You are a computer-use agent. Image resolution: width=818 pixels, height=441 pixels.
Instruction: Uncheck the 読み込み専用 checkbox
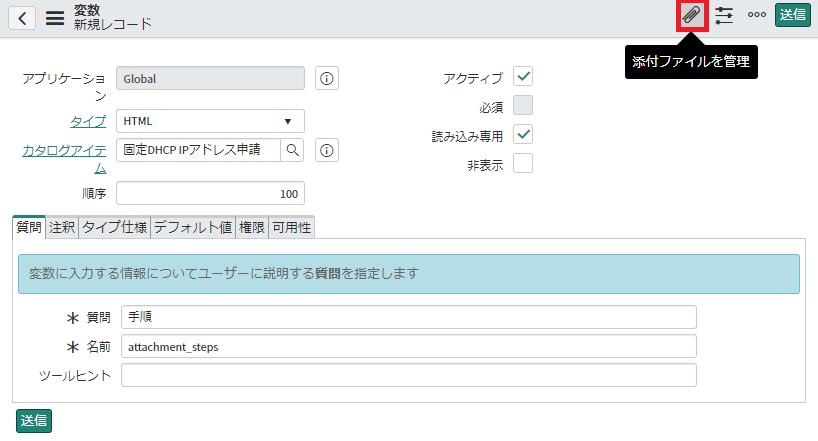[x=523, y=135]
